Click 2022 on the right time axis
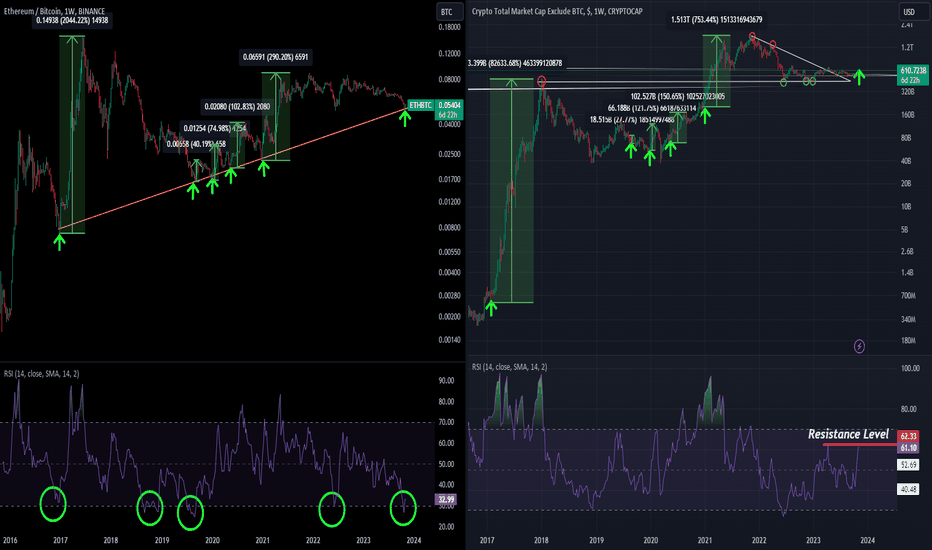Image resolution: width=932 pixels, height=550 pixels. (x=759, y=540)
